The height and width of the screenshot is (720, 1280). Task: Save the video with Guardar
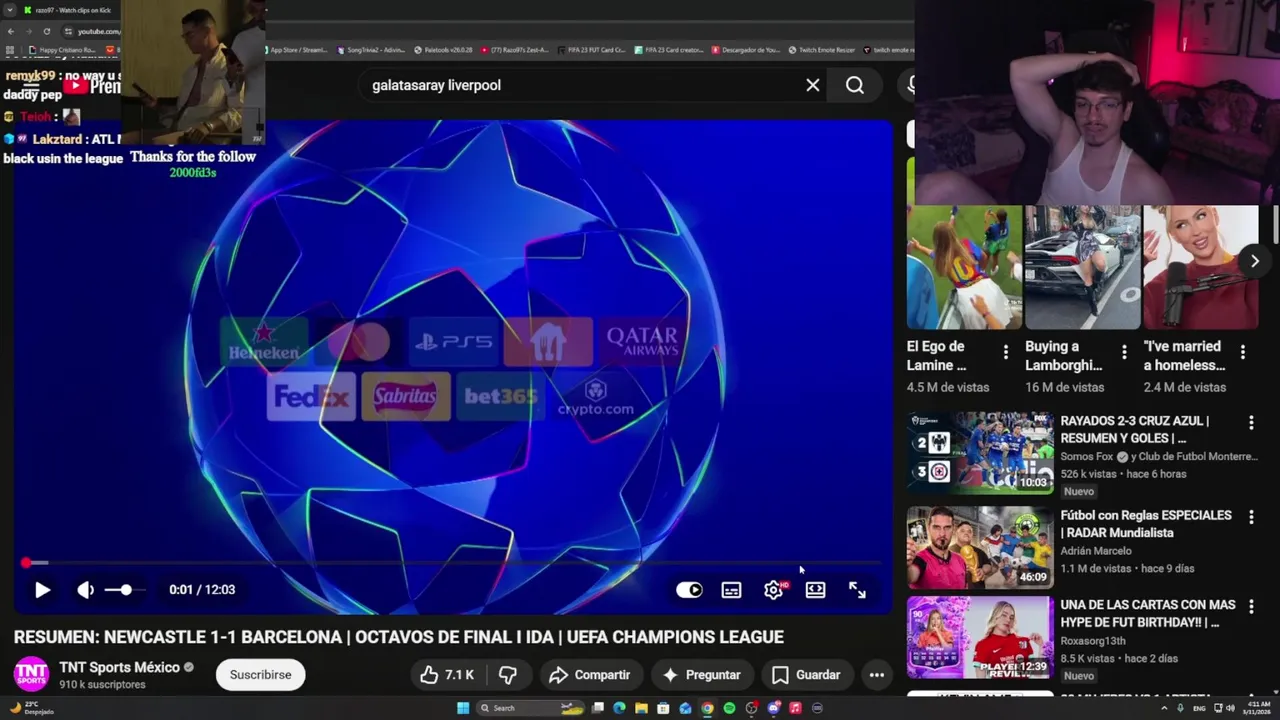(x=806, y=675)
